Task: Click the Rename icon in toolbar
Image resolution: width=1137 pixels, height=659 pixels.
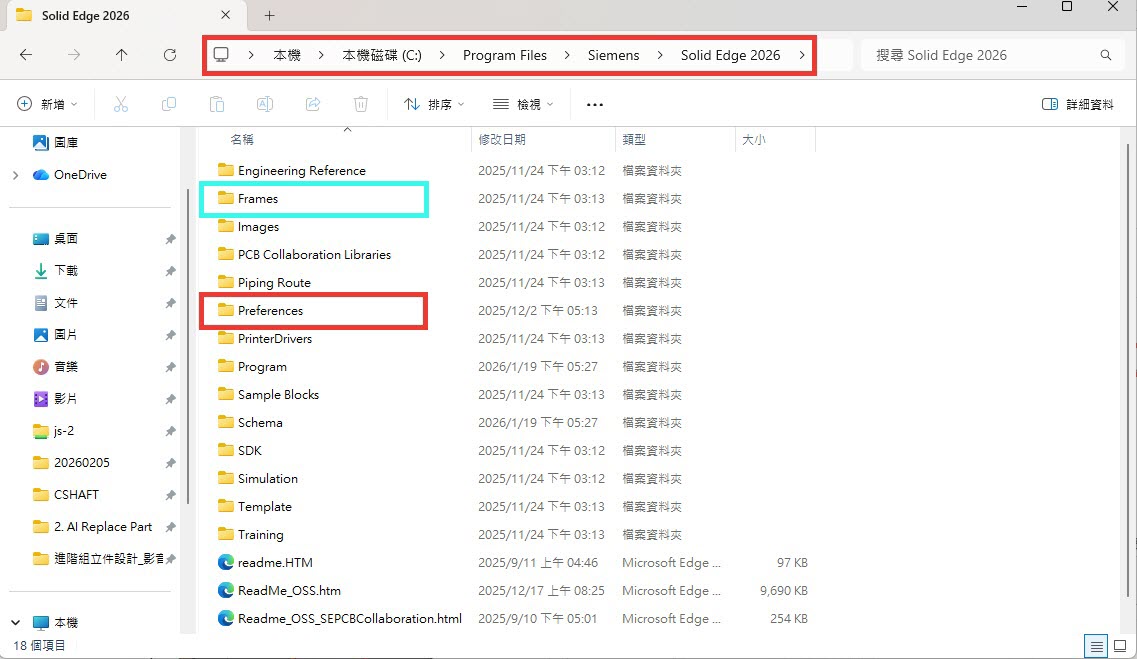Action: [265, 104]
